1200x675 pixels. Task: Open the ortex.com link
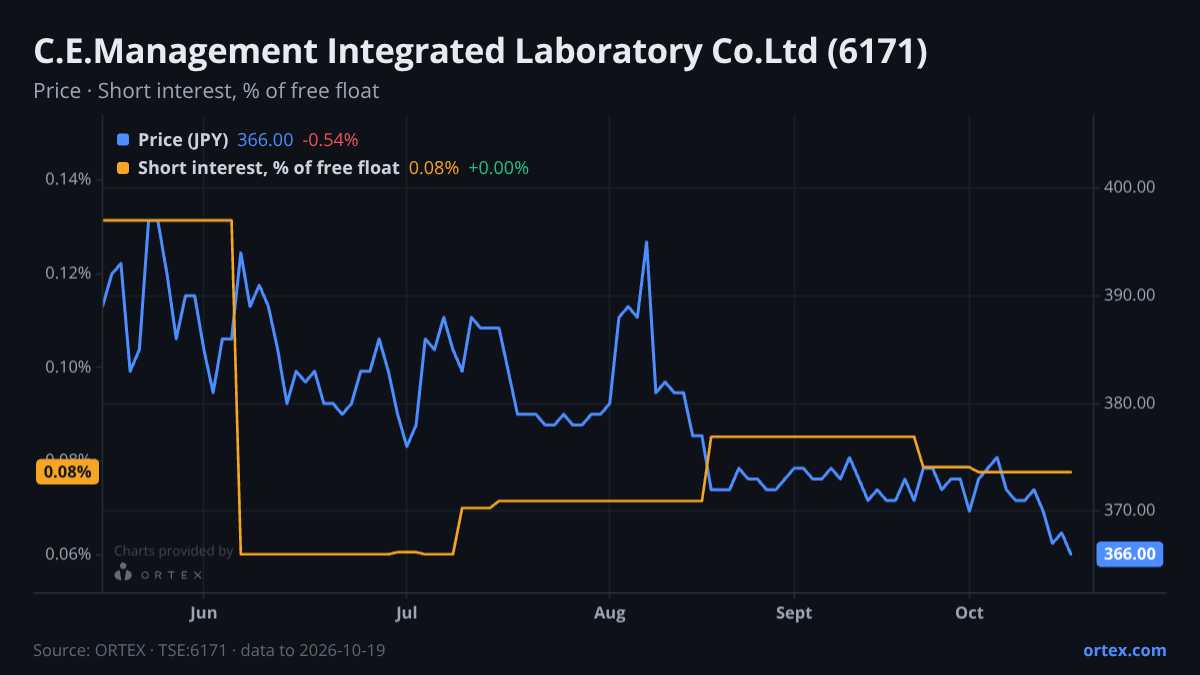[x=1125, y=650]
